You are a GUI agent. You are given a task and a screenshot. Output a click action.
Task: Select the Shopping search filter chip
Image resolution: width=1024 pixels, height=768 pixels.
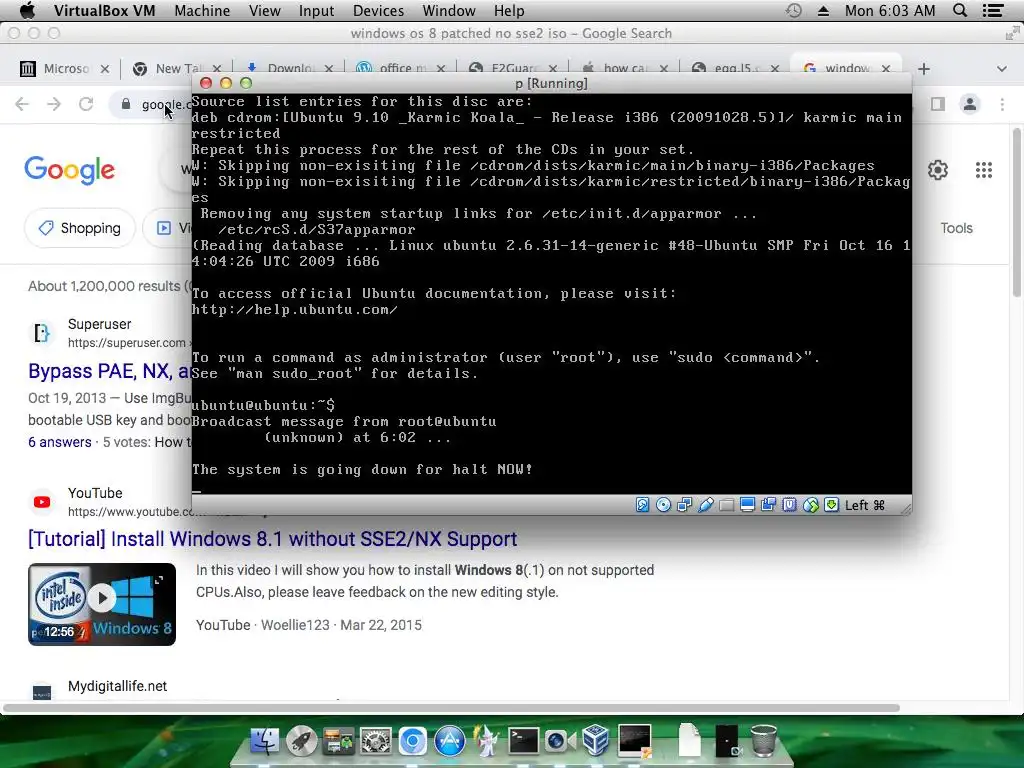[x=80, y=228]
